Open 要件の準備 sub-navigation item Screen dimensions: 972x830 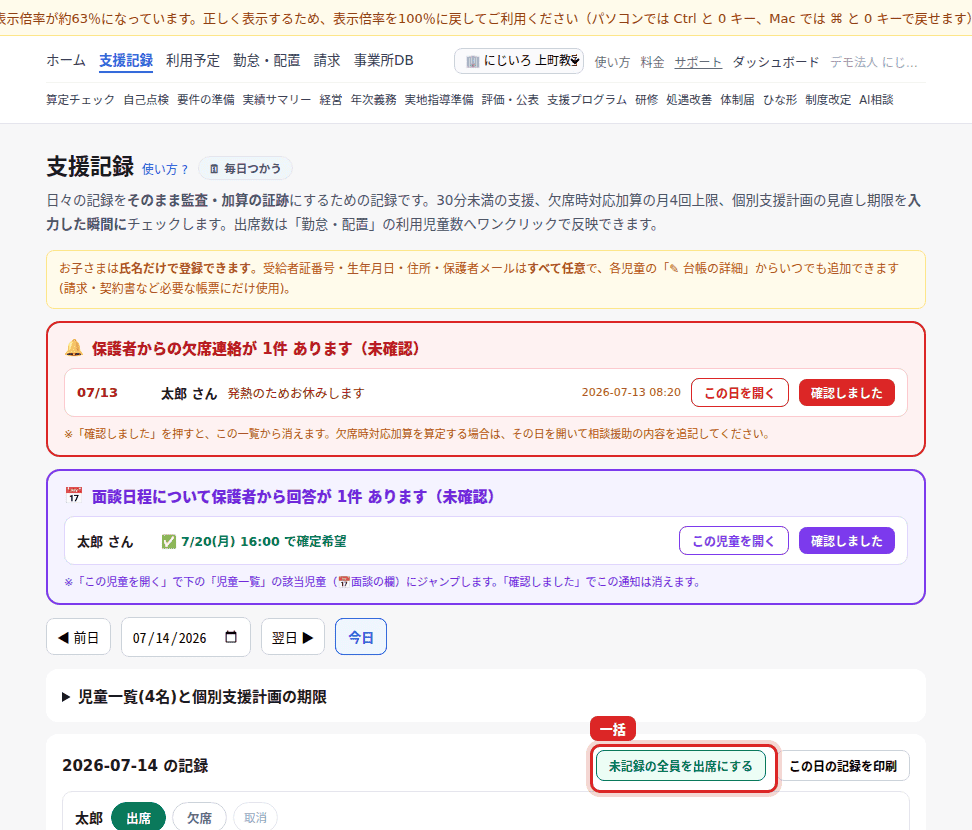tap(206, 100)
